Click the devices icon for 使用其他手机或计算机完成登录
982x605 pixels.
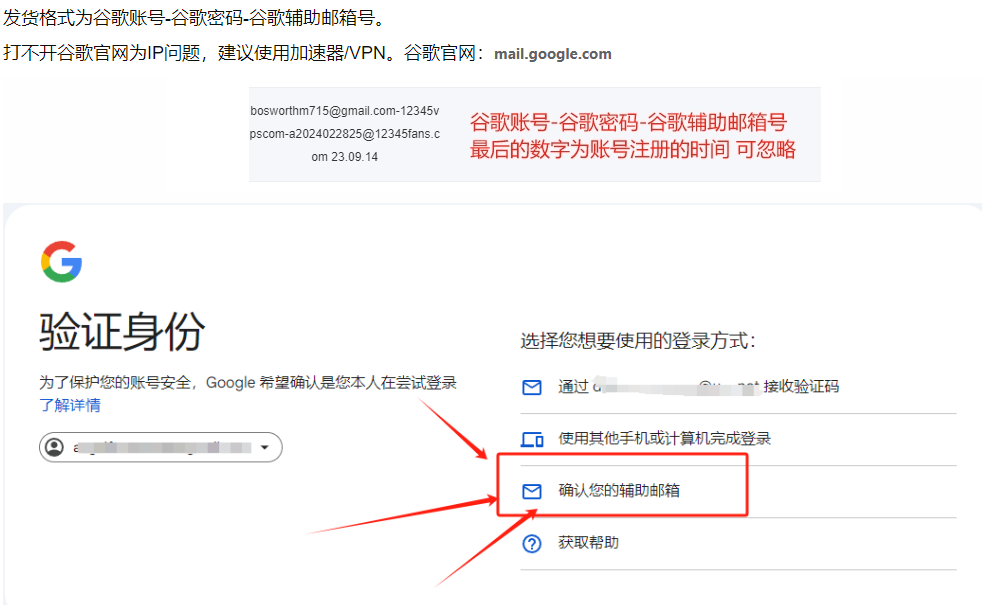tap(532, 440)
